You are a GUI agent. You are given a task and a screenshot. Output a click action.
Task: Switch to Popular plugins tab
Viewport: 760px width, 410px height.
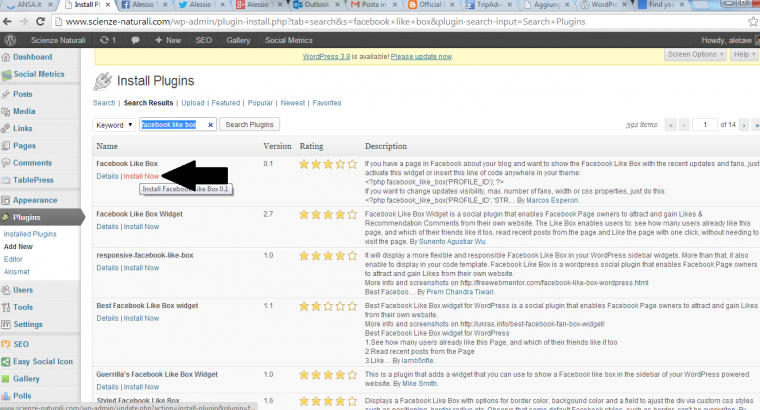click(x=260, y=103)
